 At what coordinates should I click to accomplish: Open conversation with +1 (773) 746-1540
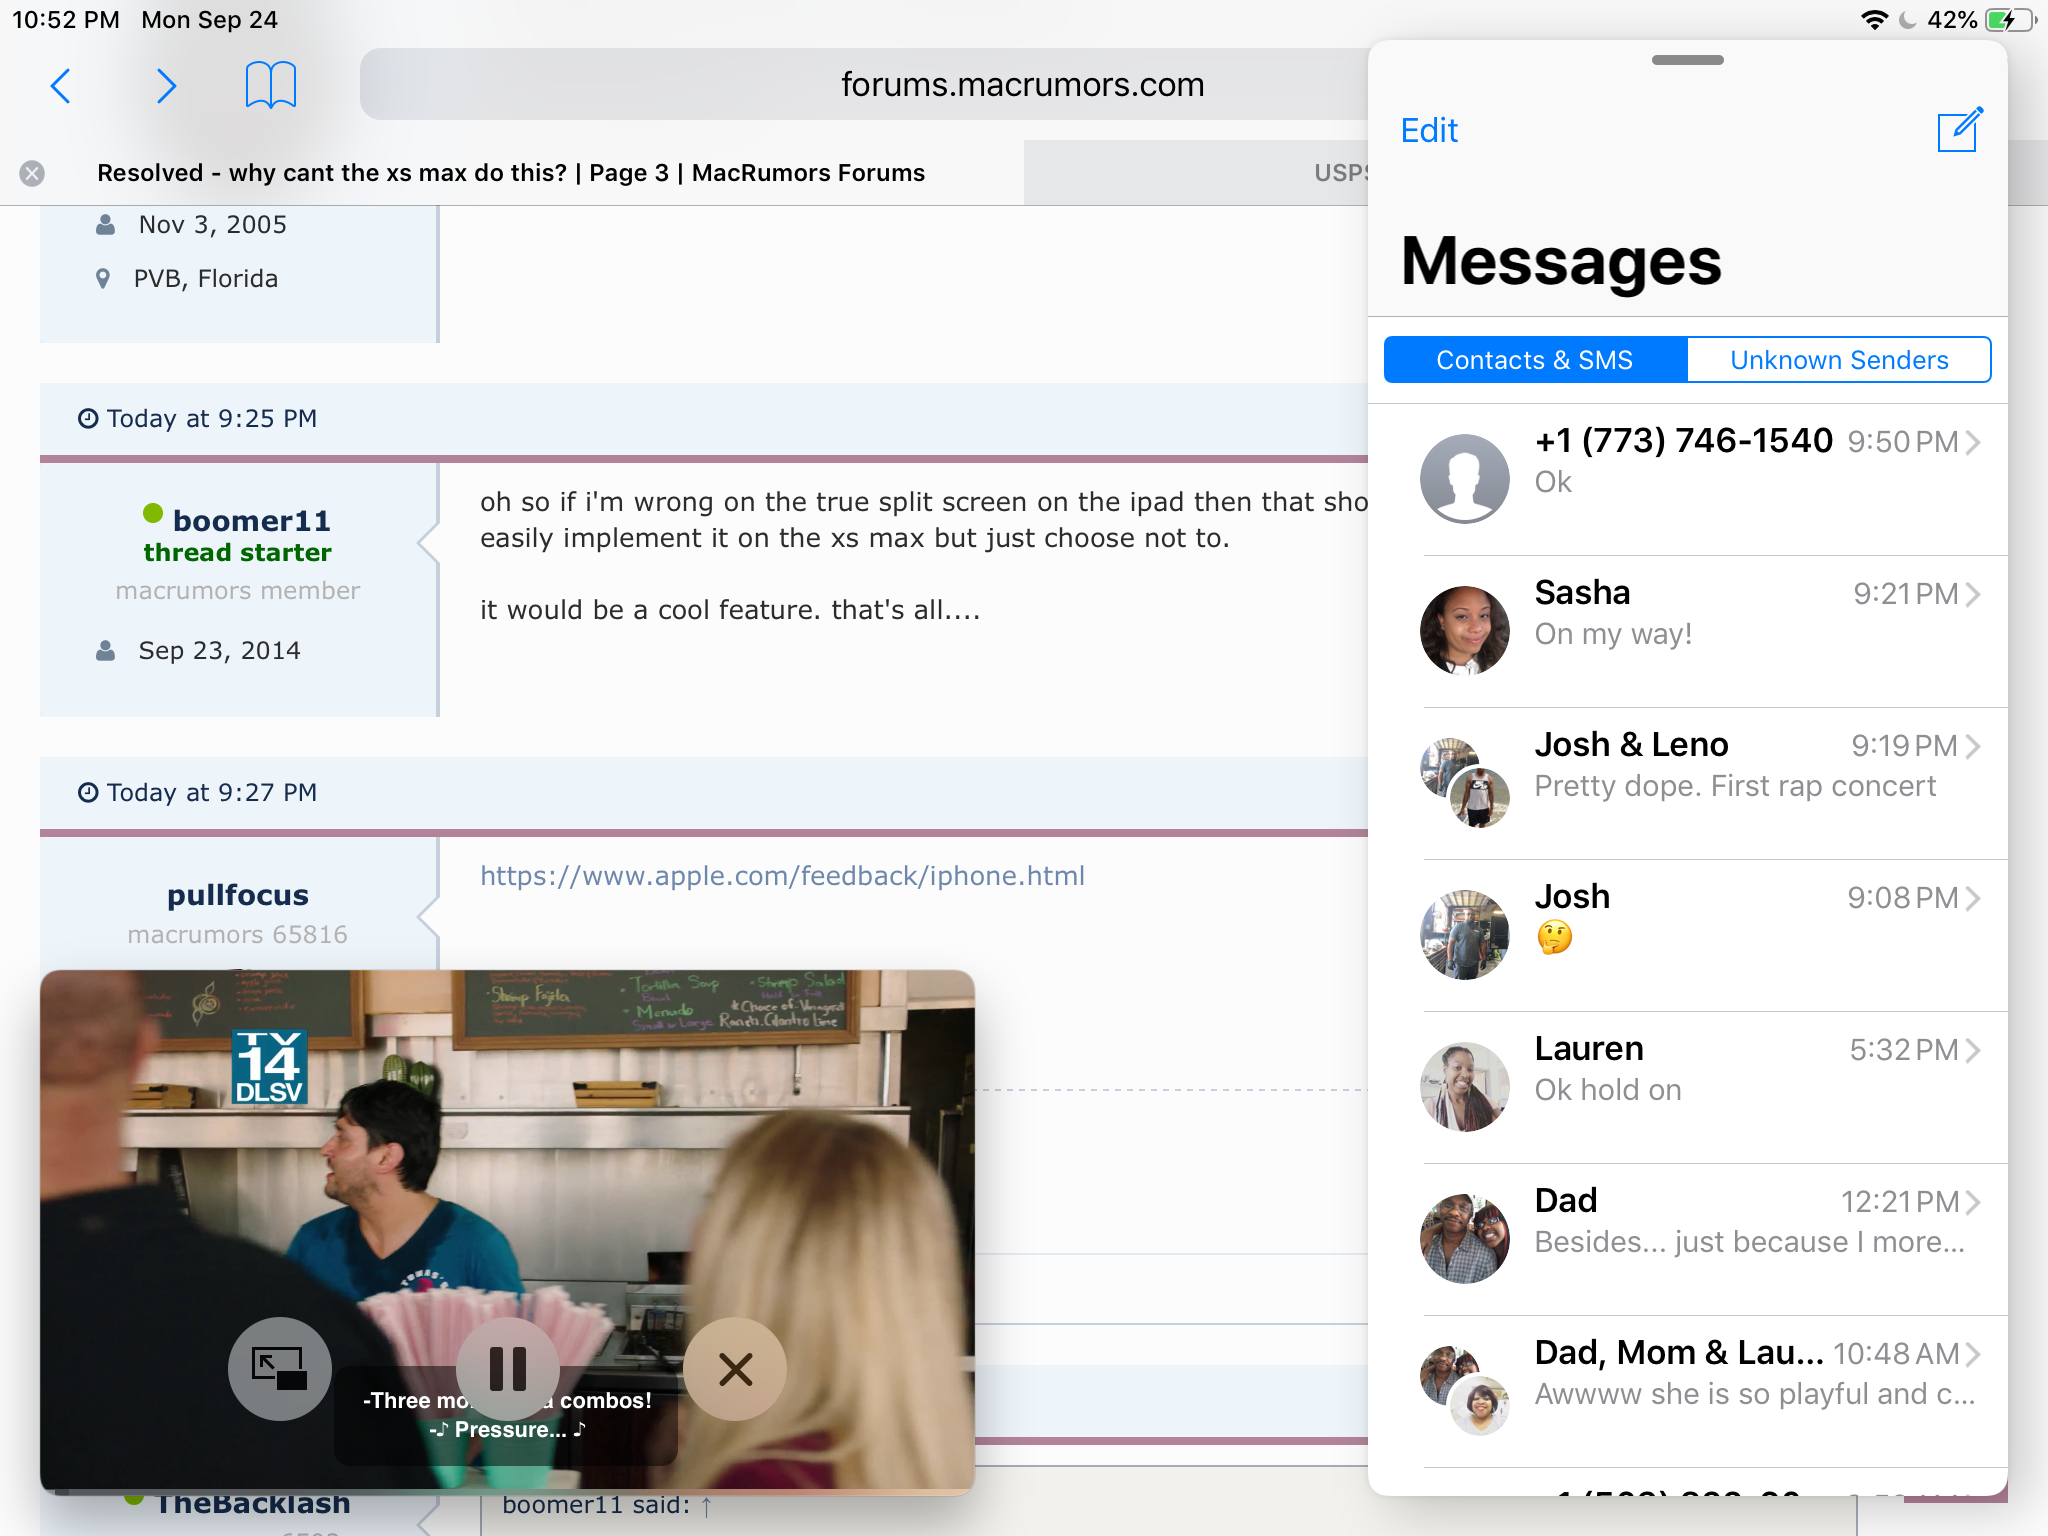[1688, 479]
